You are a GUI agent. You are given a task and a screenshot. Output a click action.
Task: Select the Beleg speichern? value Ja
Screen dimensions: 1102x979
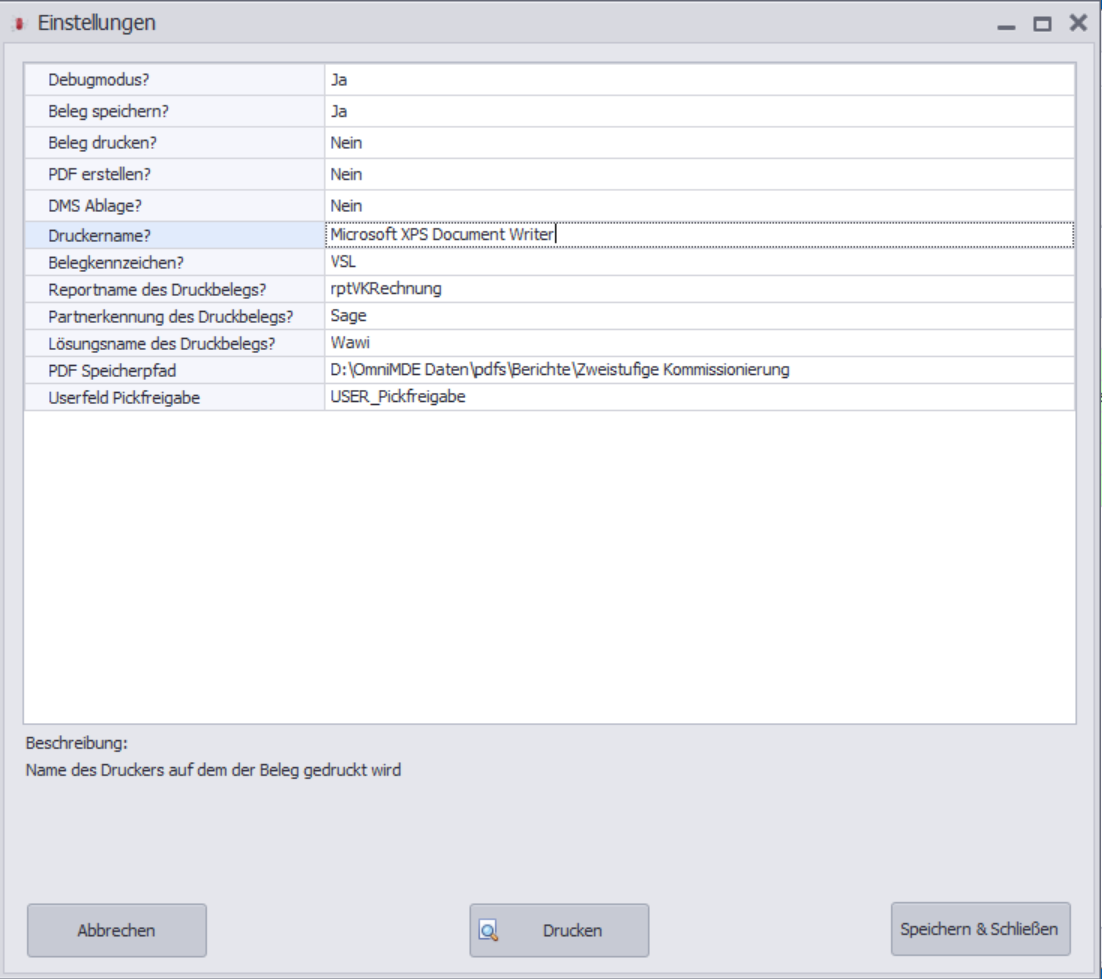(699, 111)
